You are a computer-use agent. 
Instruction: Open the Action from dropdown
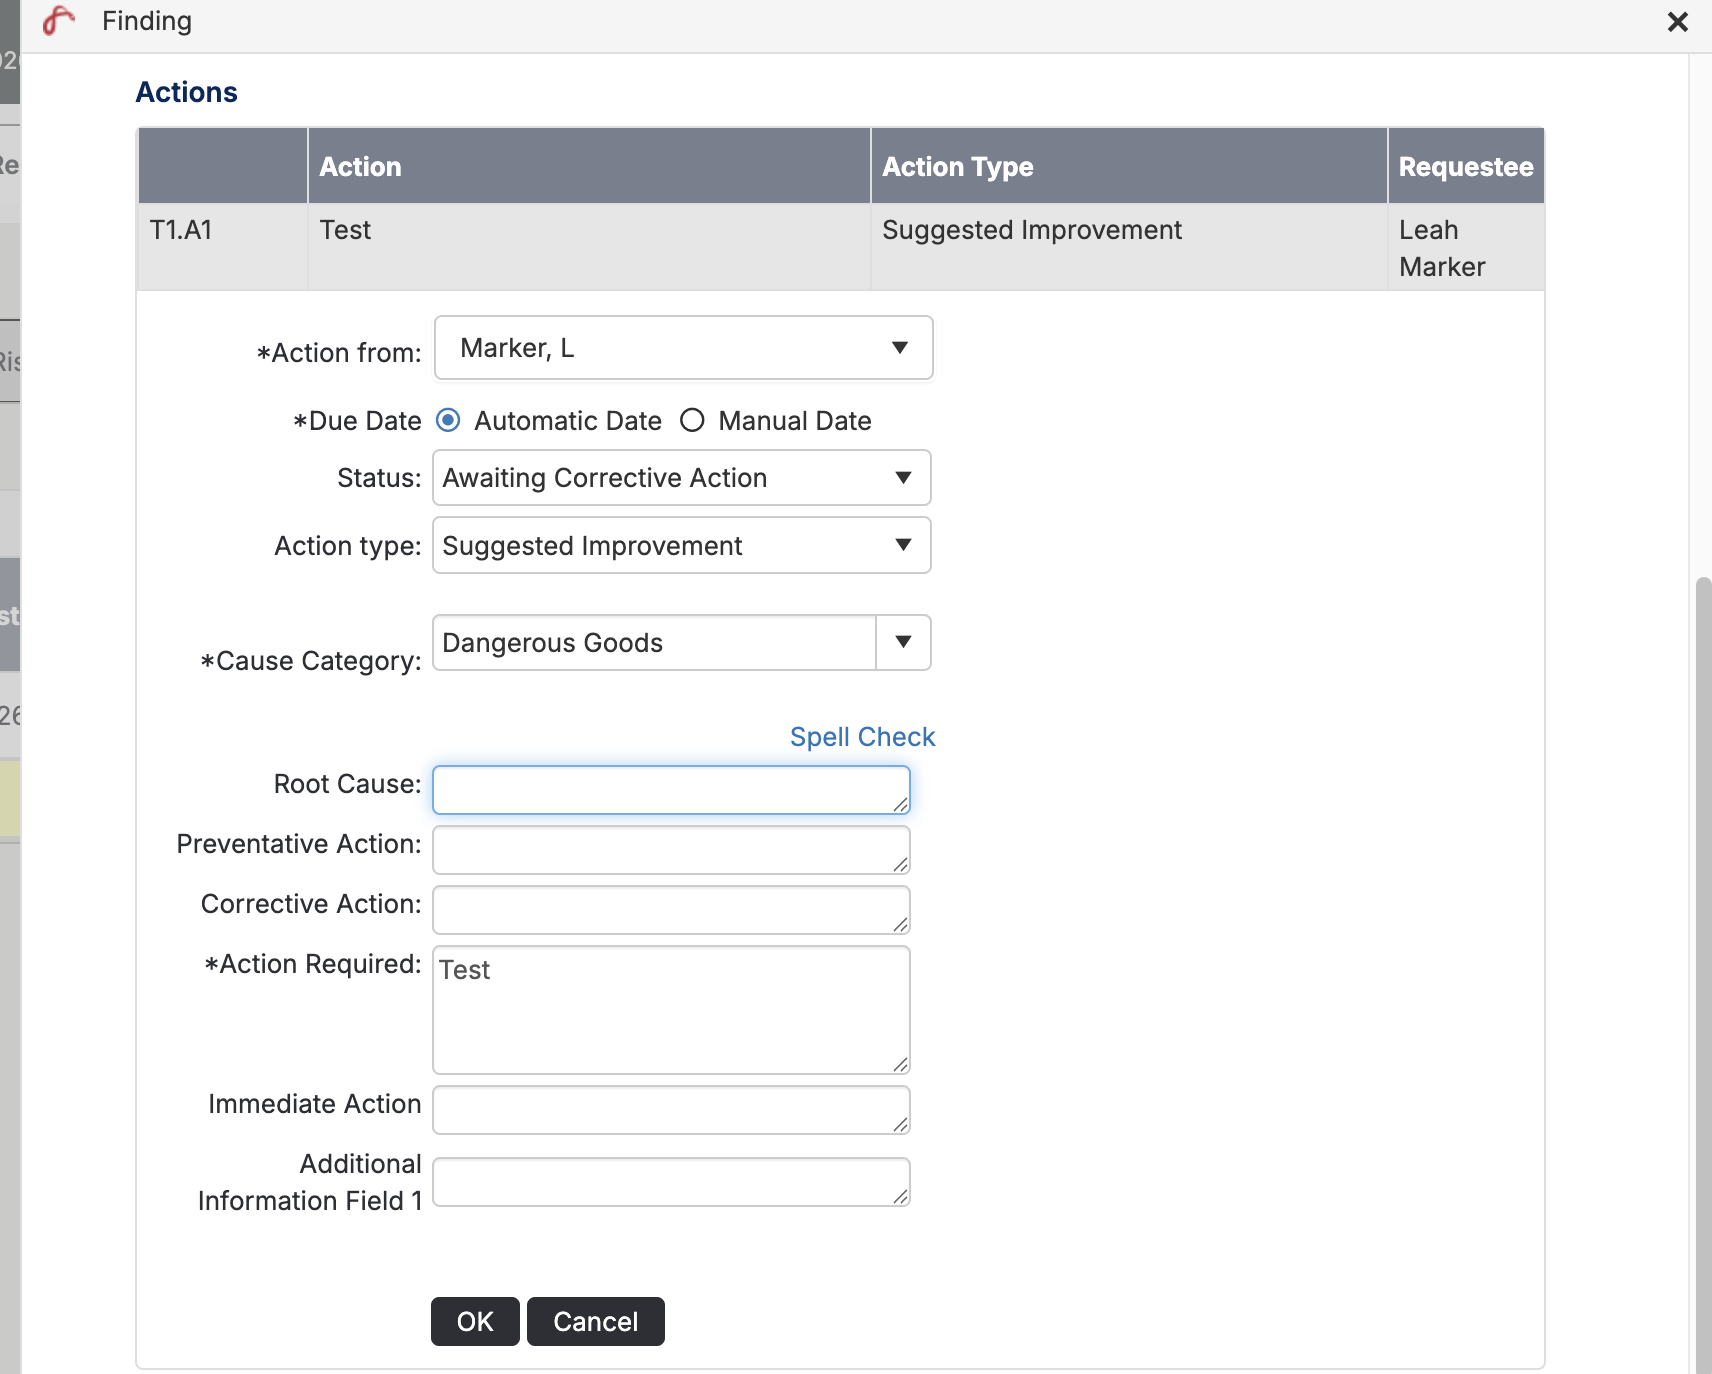coord(683,348)
